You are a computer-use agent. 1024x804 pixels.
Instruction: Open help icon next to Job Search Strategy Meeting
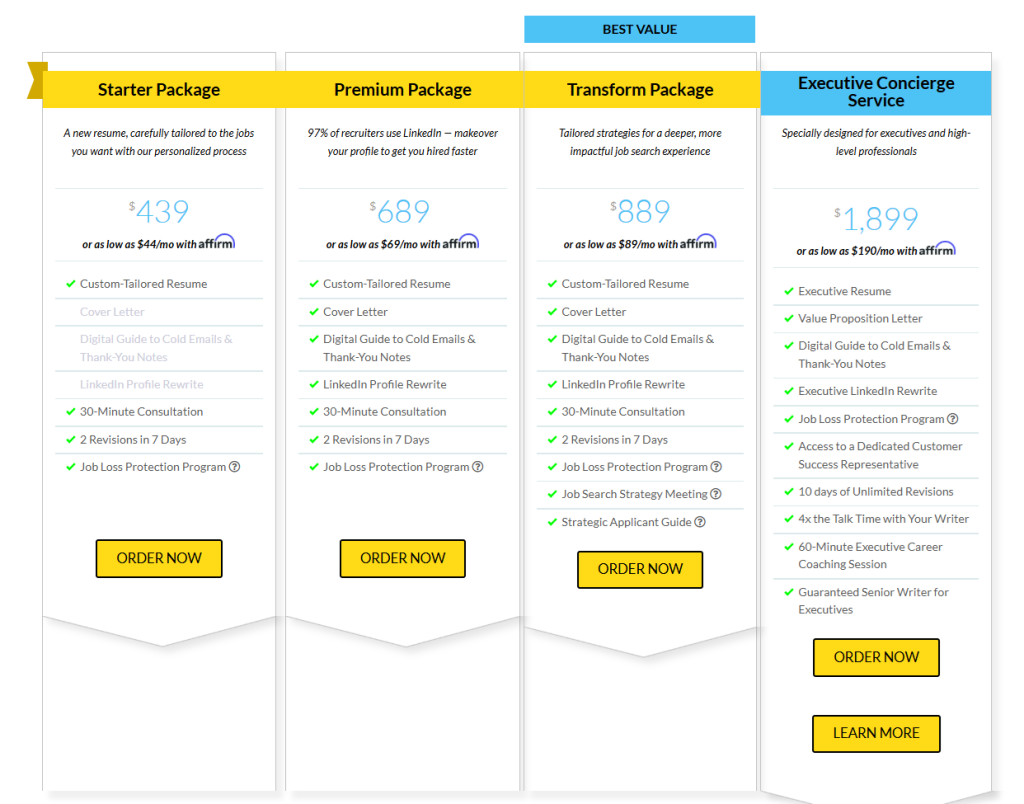[716, 494]
